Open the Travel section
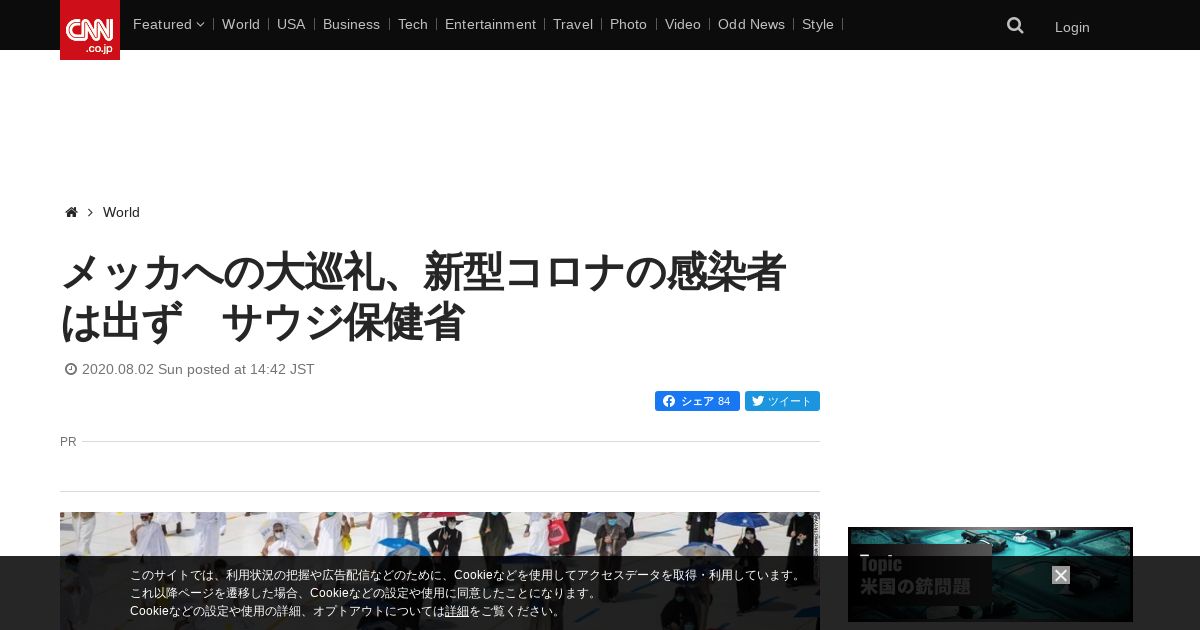1200x630 pixels. (x=573, y=24)
